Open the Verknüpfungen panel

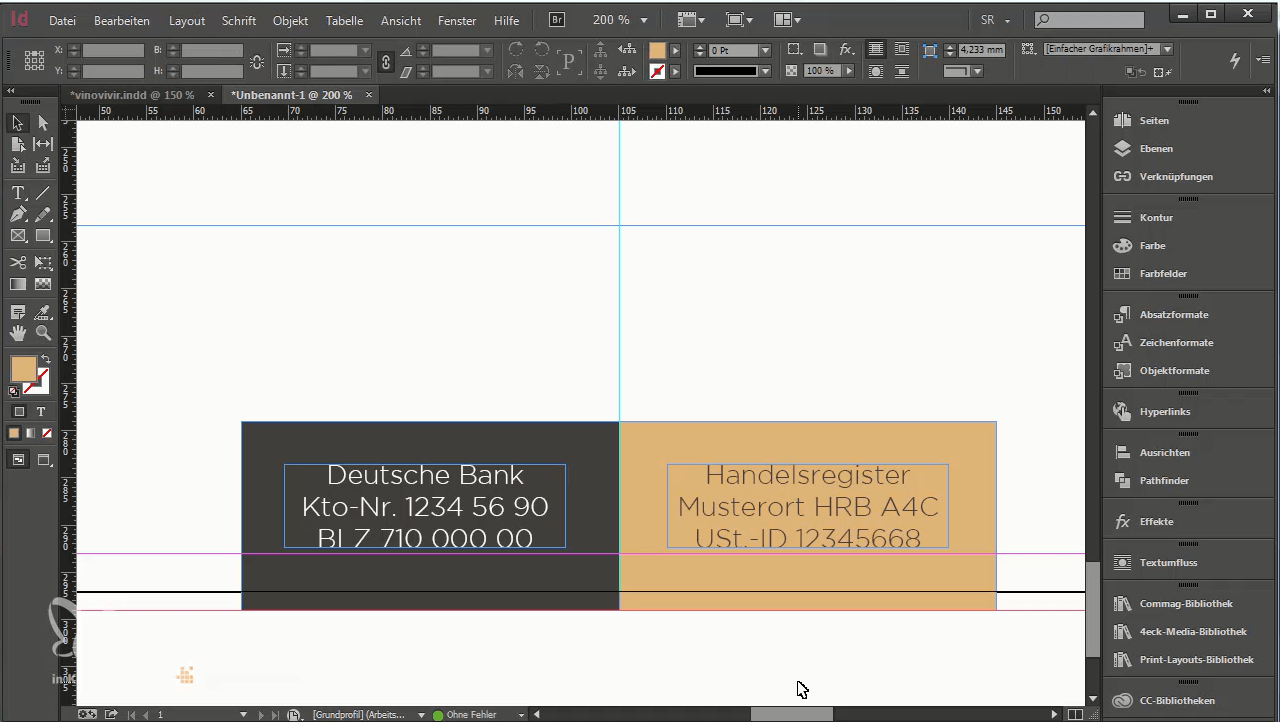click(x=1176, y=176)
